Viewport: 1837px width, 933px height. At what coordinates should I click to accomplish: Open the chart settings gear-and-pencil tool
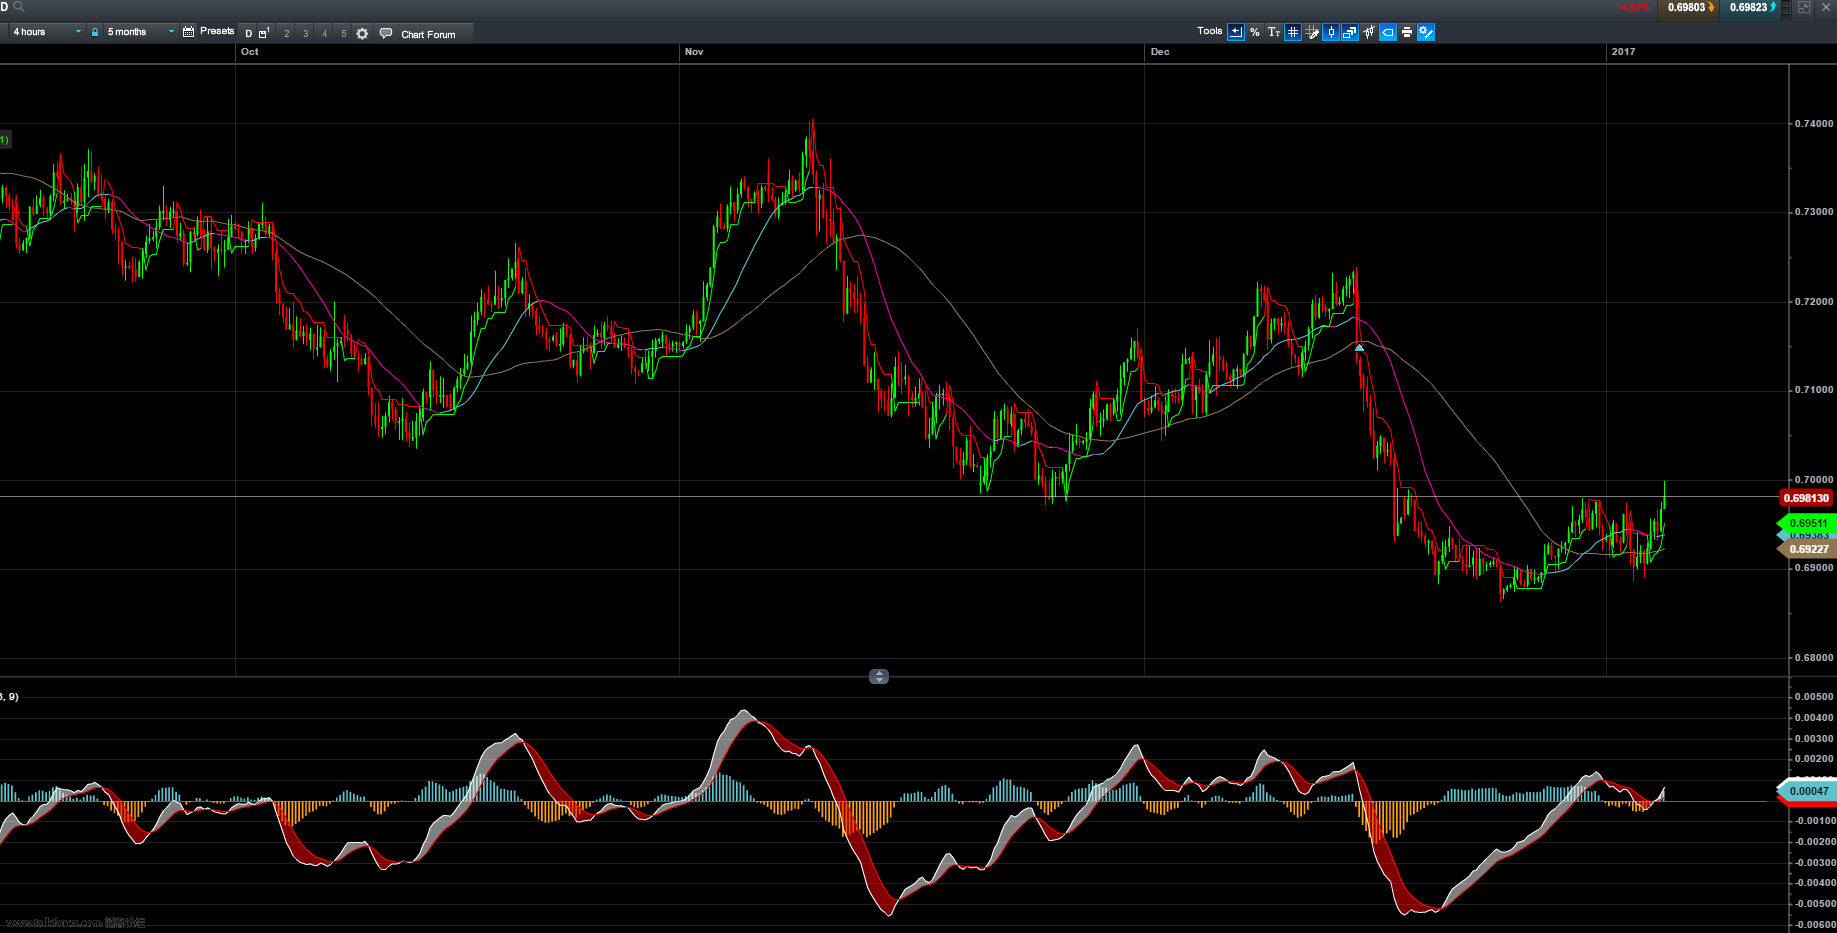tap(1426, 32)
